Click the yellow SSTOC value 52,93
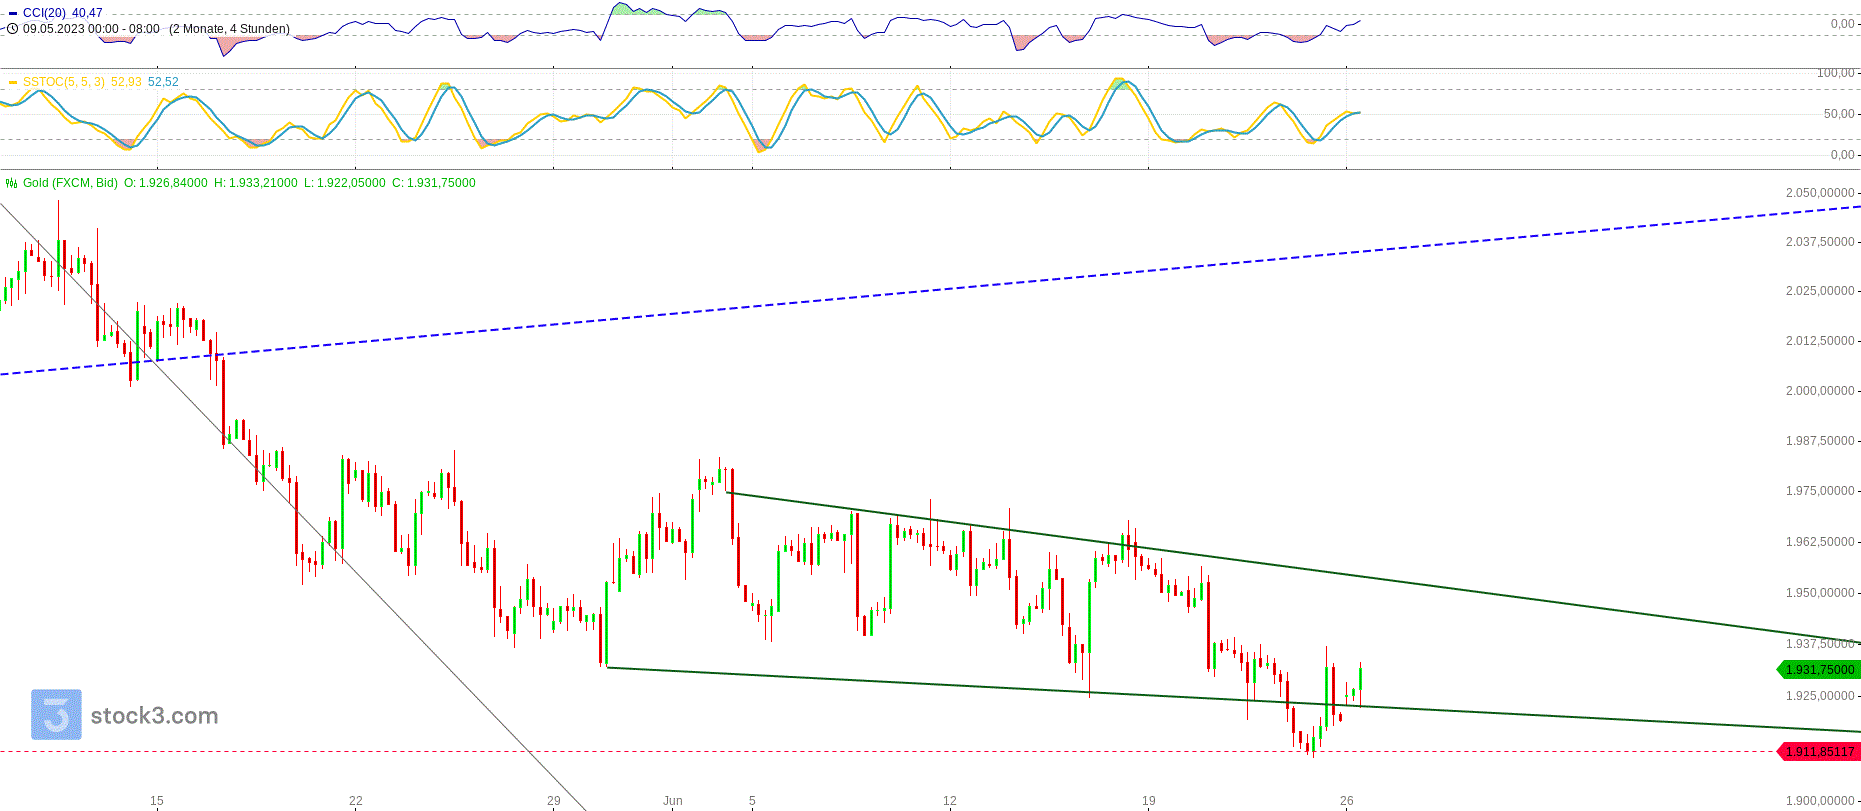Viewport: 1861px width, 811px height. coord(126,82)
